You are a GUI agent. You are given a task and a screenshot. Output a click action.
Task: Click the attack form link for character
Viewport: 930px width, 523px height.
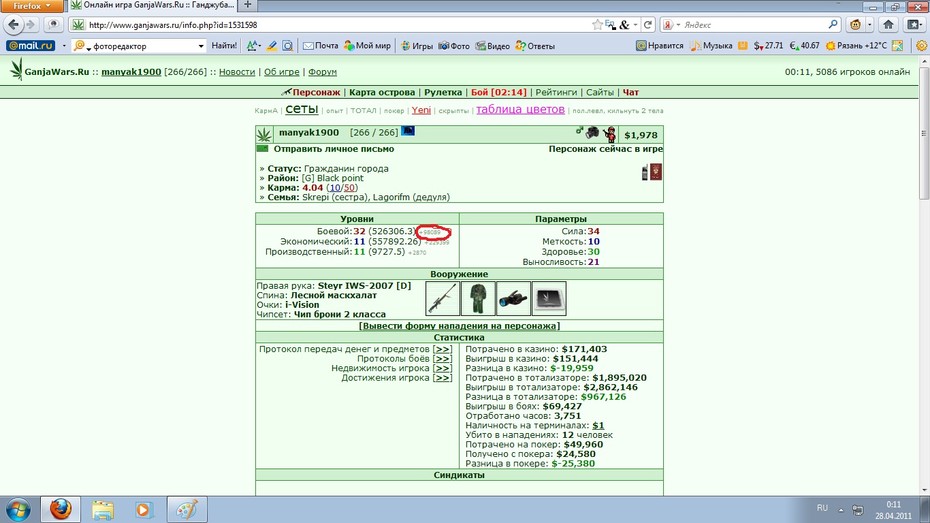tap(459, 326)
